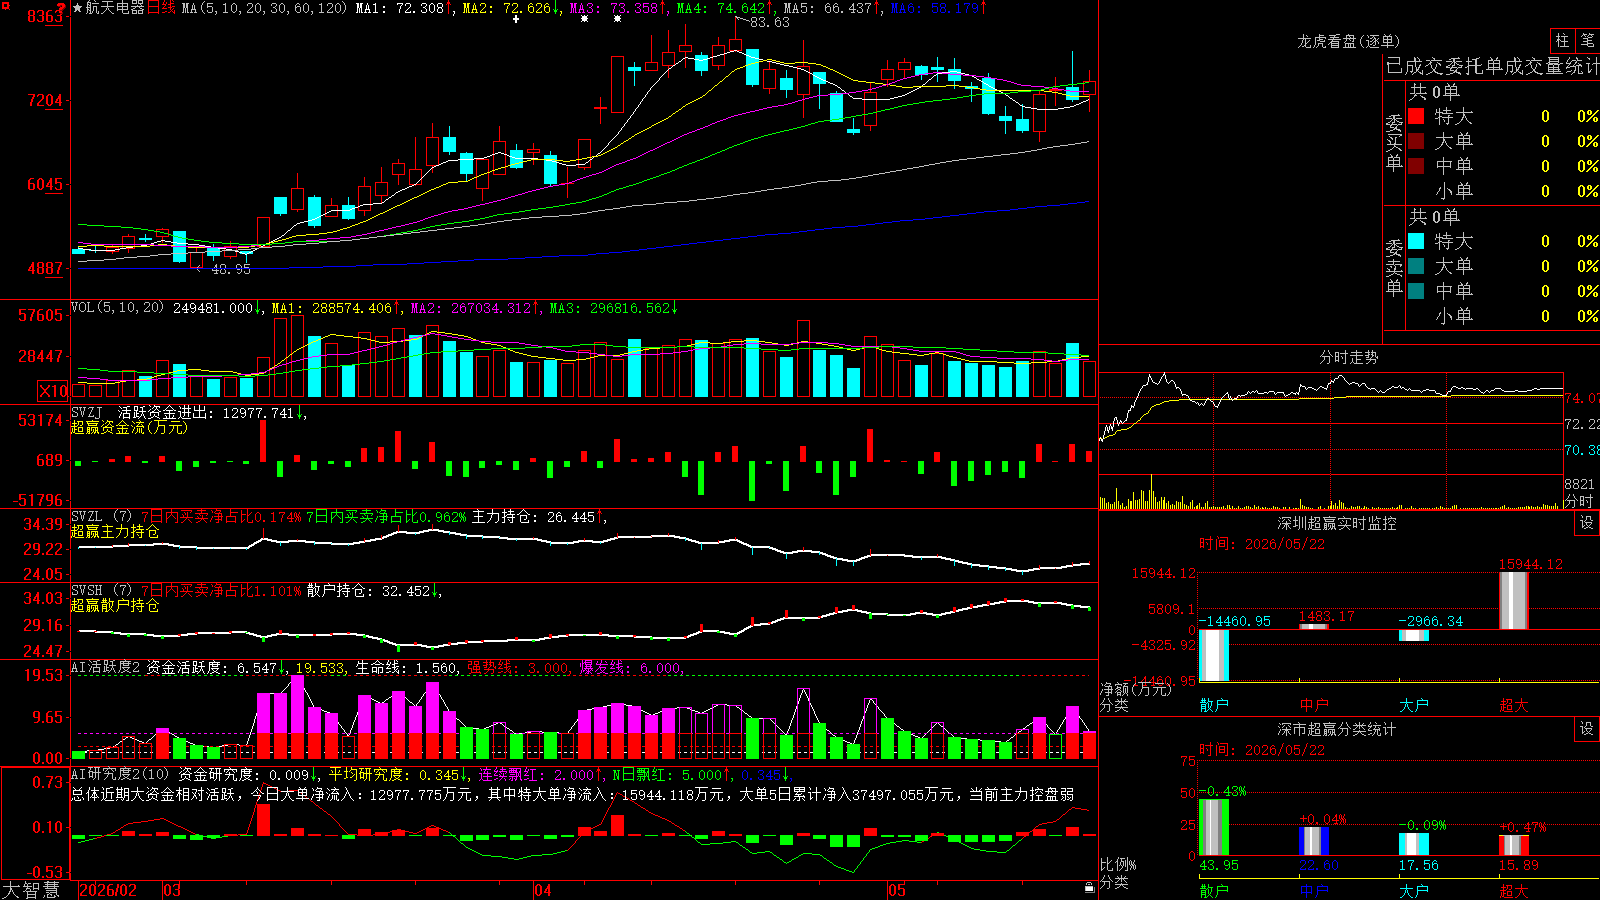Click the VOL(5,10,20) indicator label
1600x900 pixels.
click(x=118, y=308)
